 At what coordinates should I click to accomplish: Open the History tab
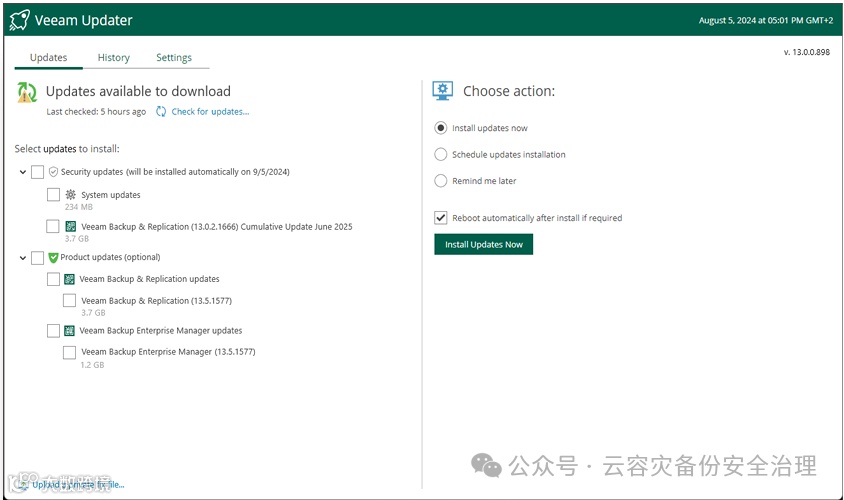(x=114, y=58)
